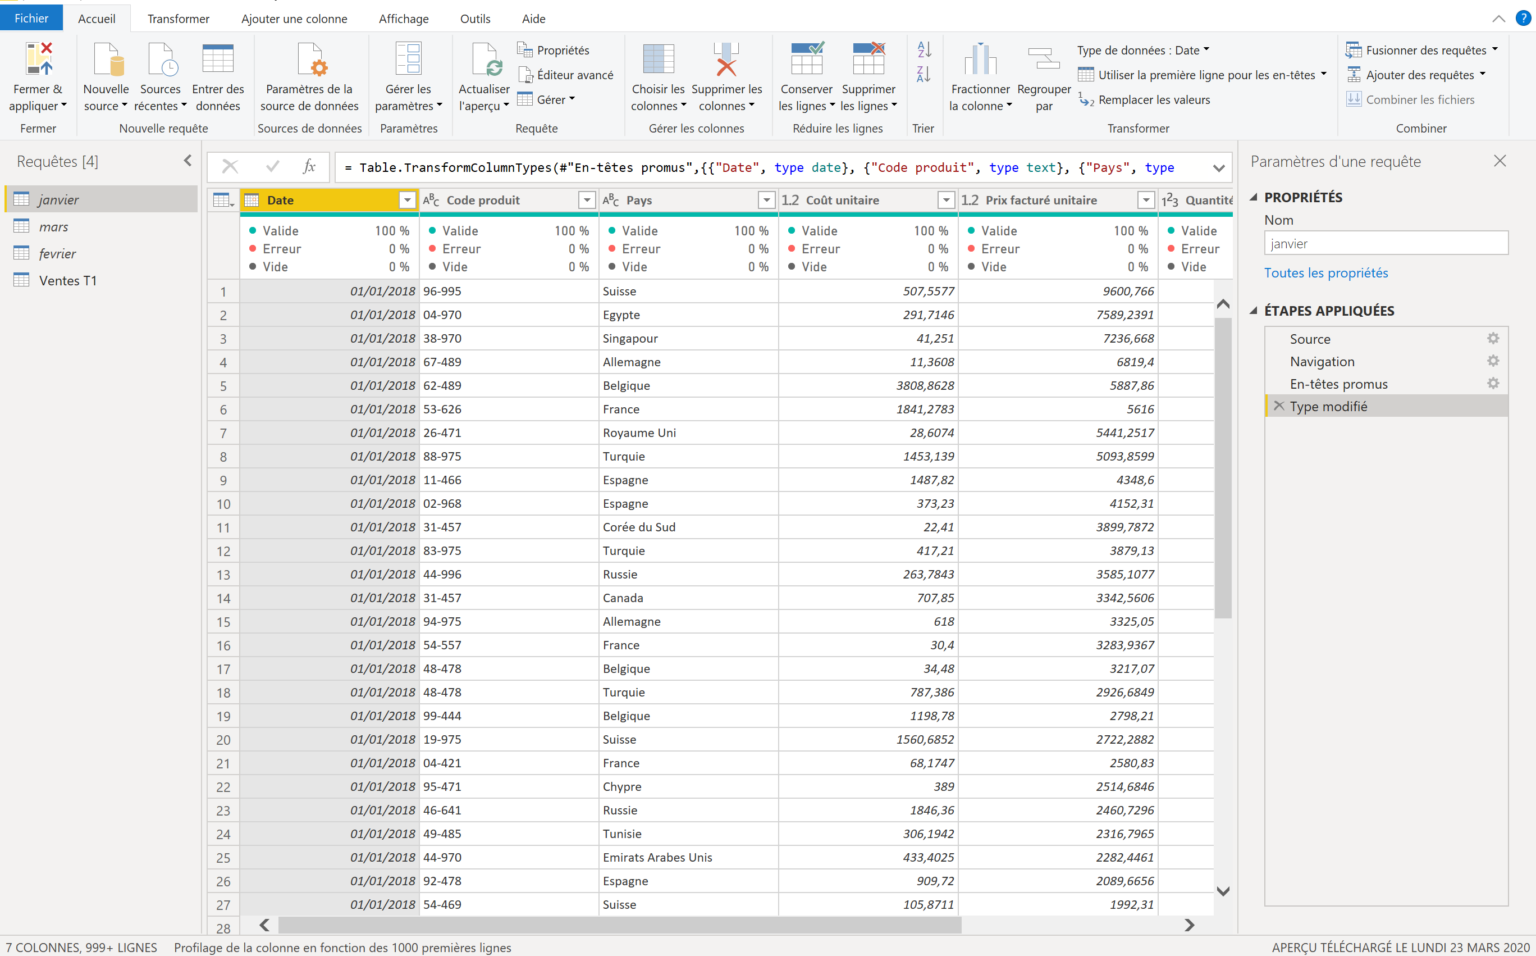Image resolution: width=1536 pixels, height=956 pixels.
Task: Click vertical scrollbar down arrow
Action: point(1223,891)
